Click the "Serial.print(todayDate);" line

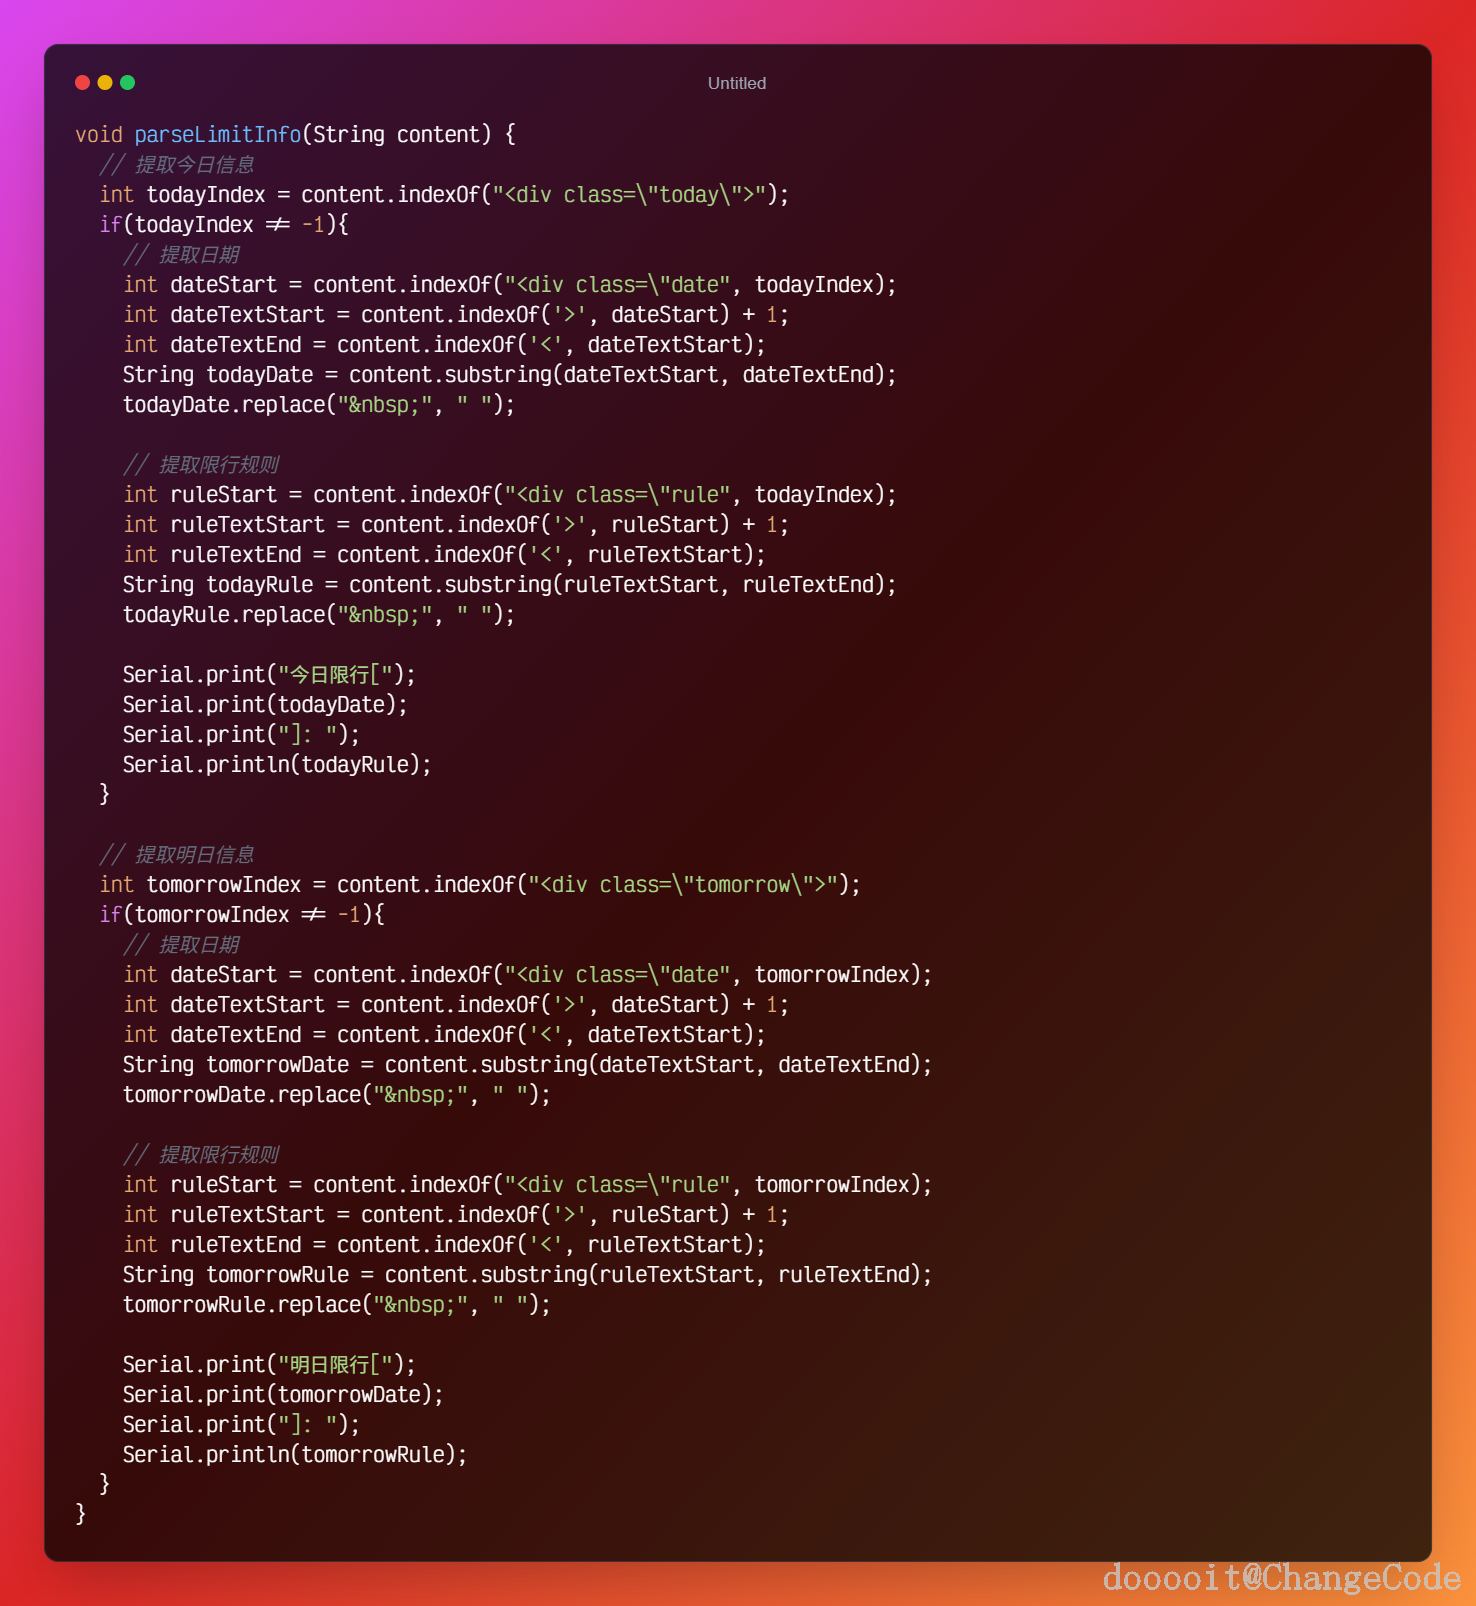[x=265, y=705]
